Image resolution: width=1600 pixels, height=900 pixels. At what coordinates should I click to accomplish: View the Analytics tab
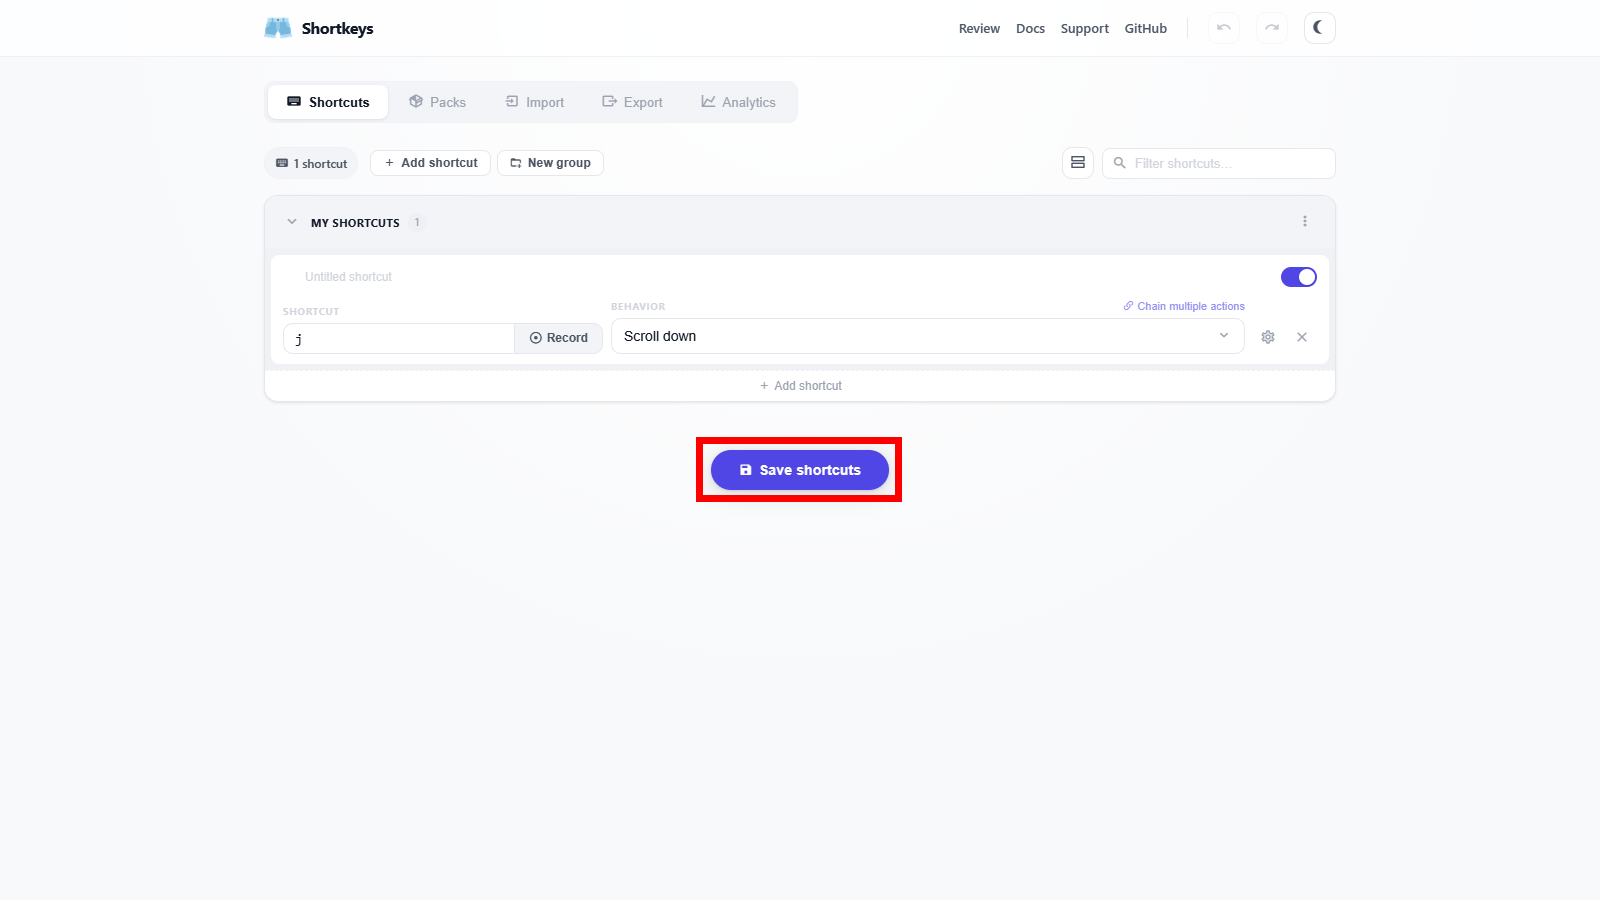click(x=738, y=102)
